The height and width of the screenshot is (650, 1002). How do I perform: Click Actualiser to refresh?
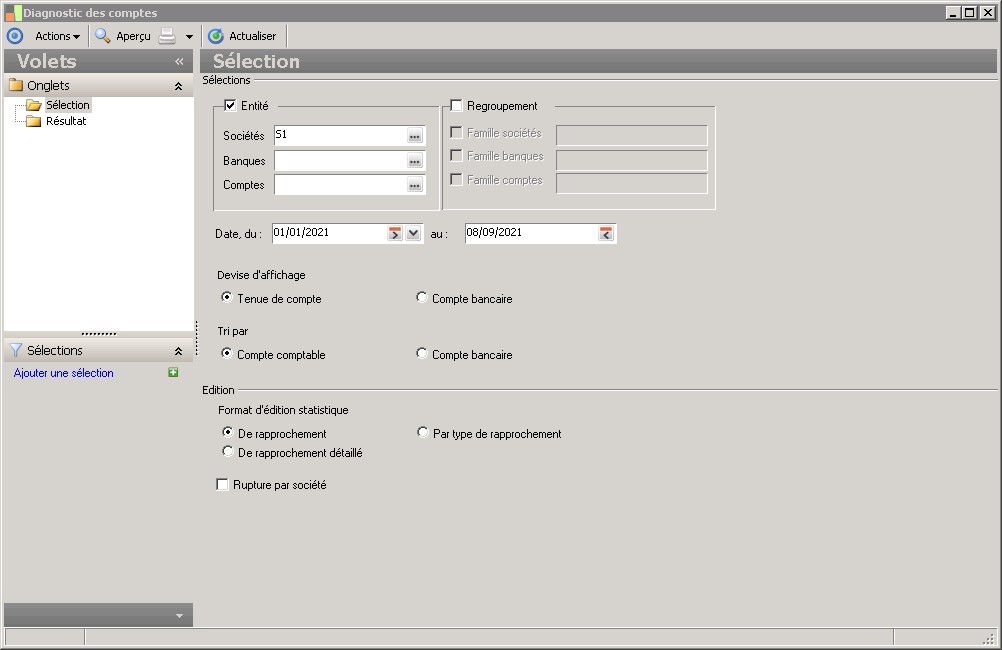click(242, 36)
